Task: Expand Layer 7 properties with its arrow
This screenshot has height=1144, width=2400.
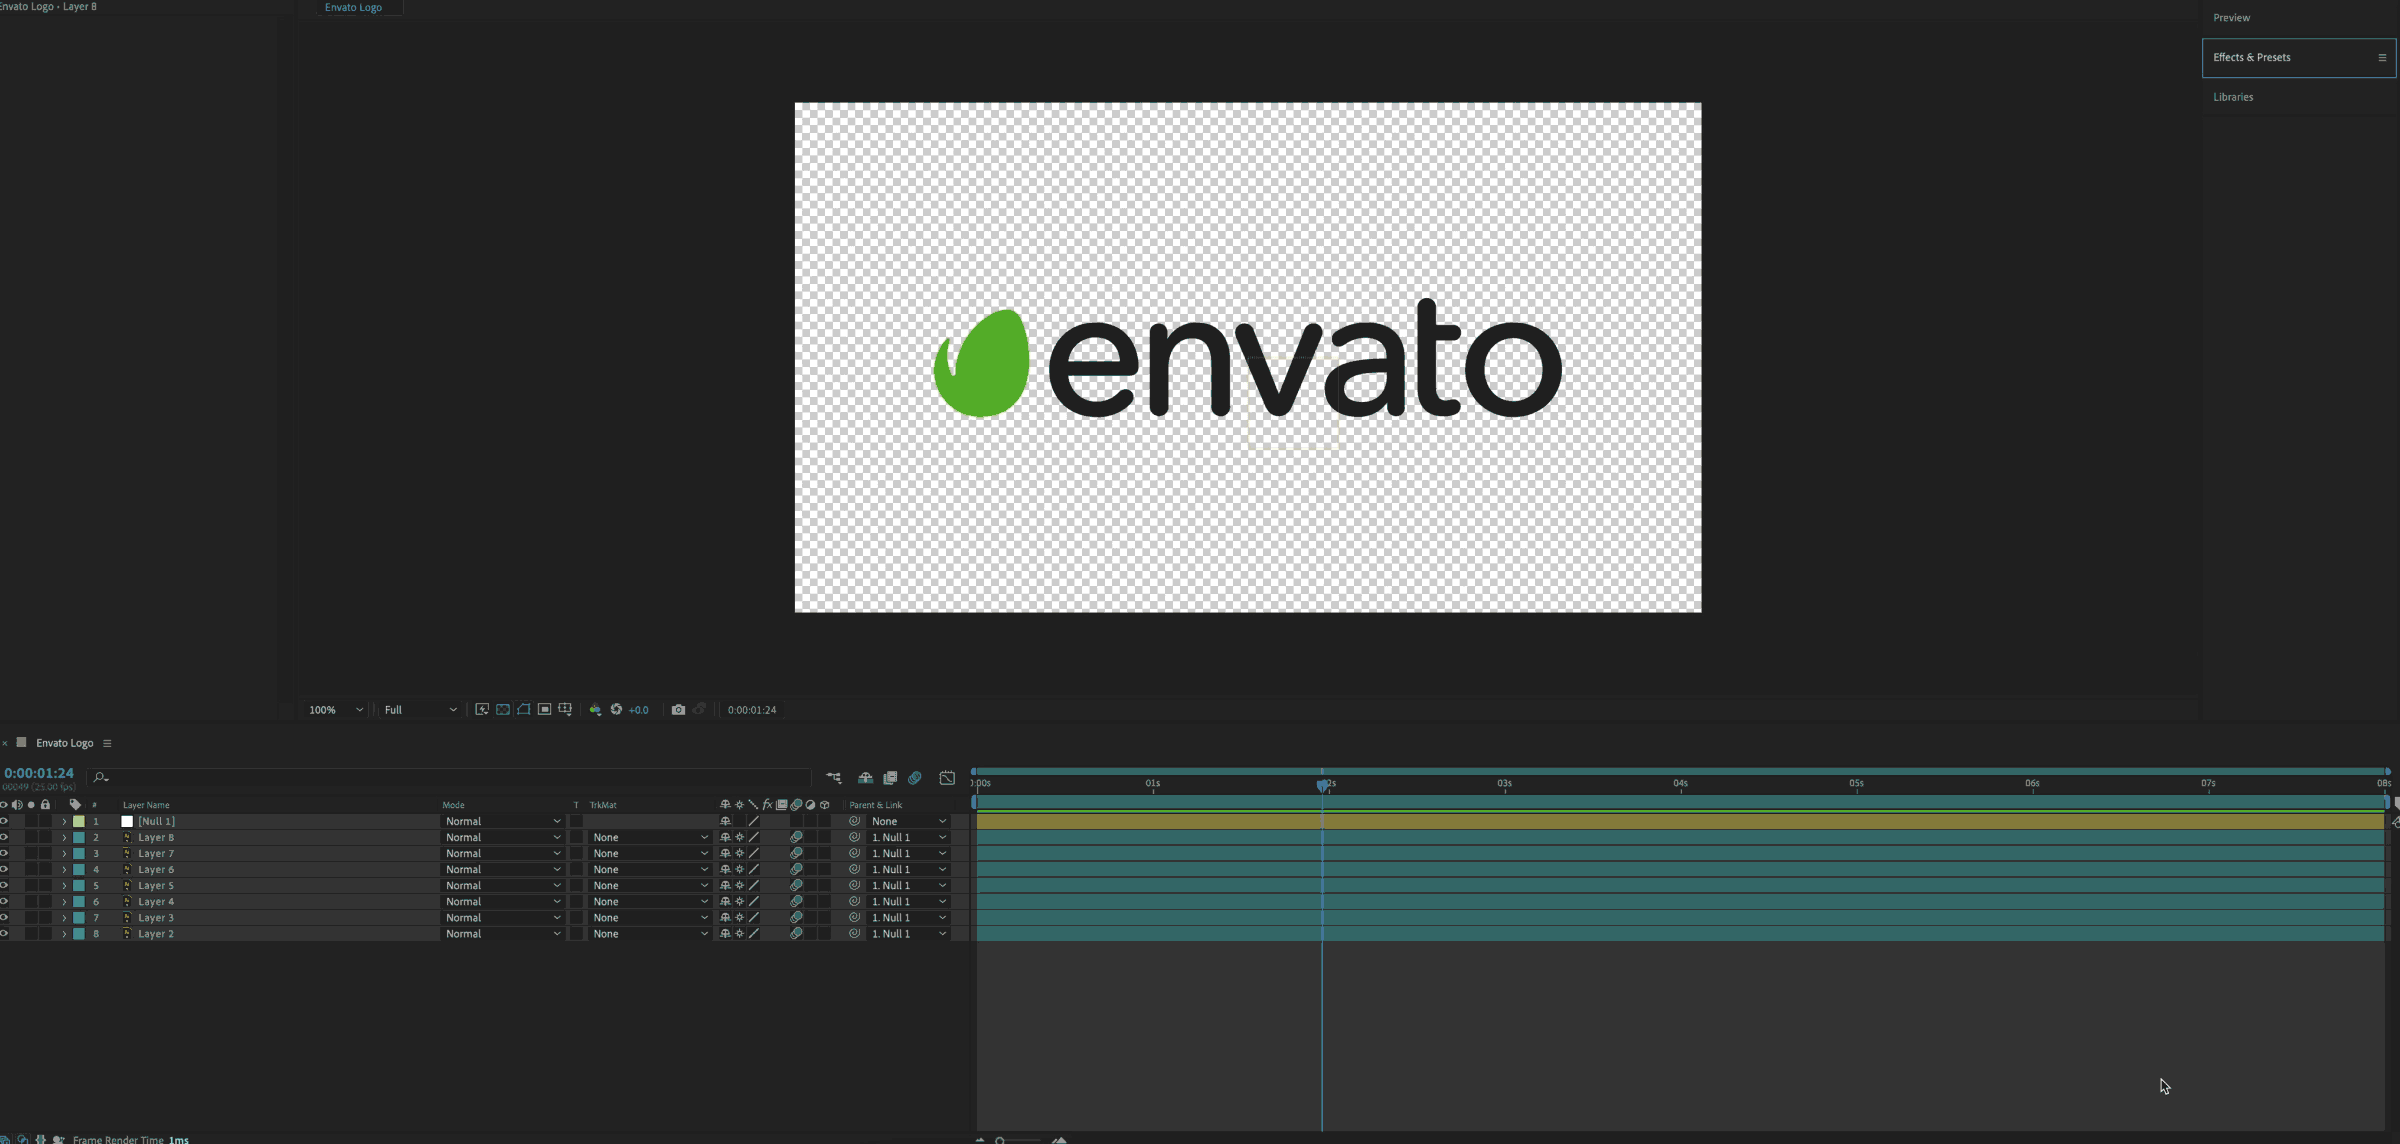Action: click(x=64, y=854)
